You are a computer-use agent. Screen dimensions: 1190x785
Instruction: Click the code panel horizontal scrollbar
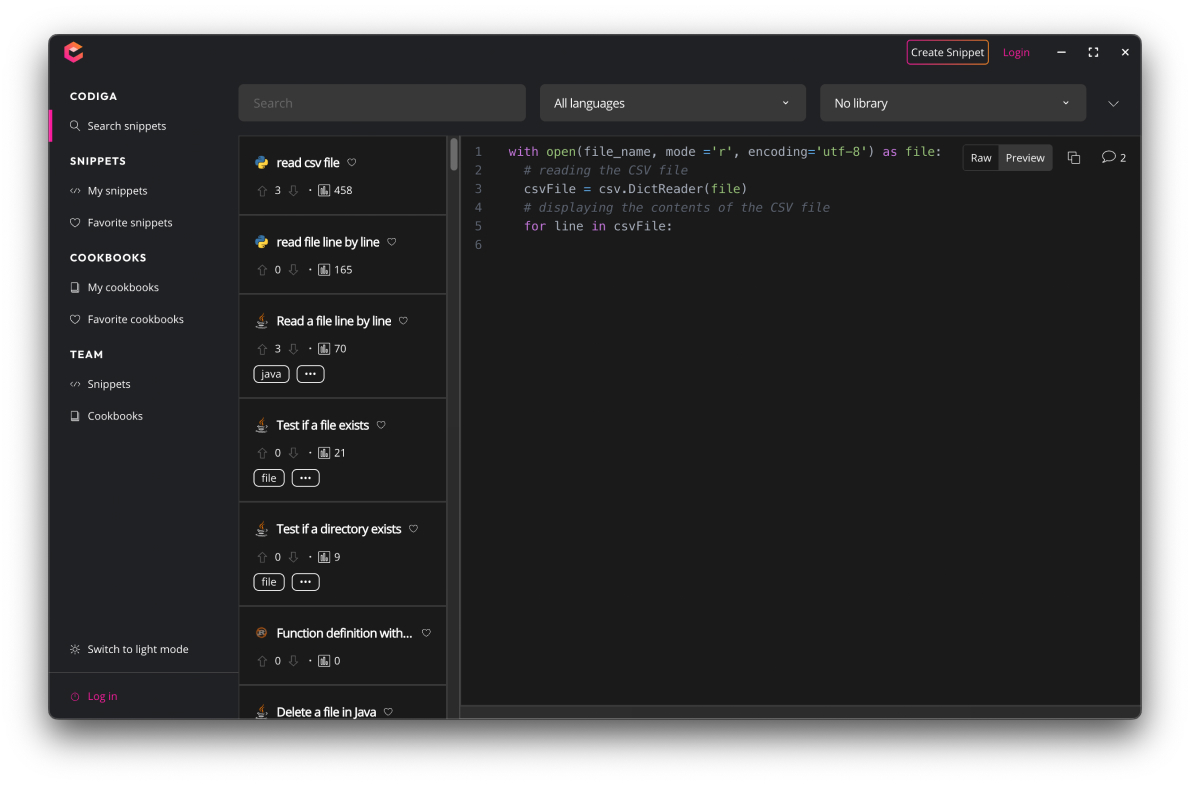[x=801, y=711]
